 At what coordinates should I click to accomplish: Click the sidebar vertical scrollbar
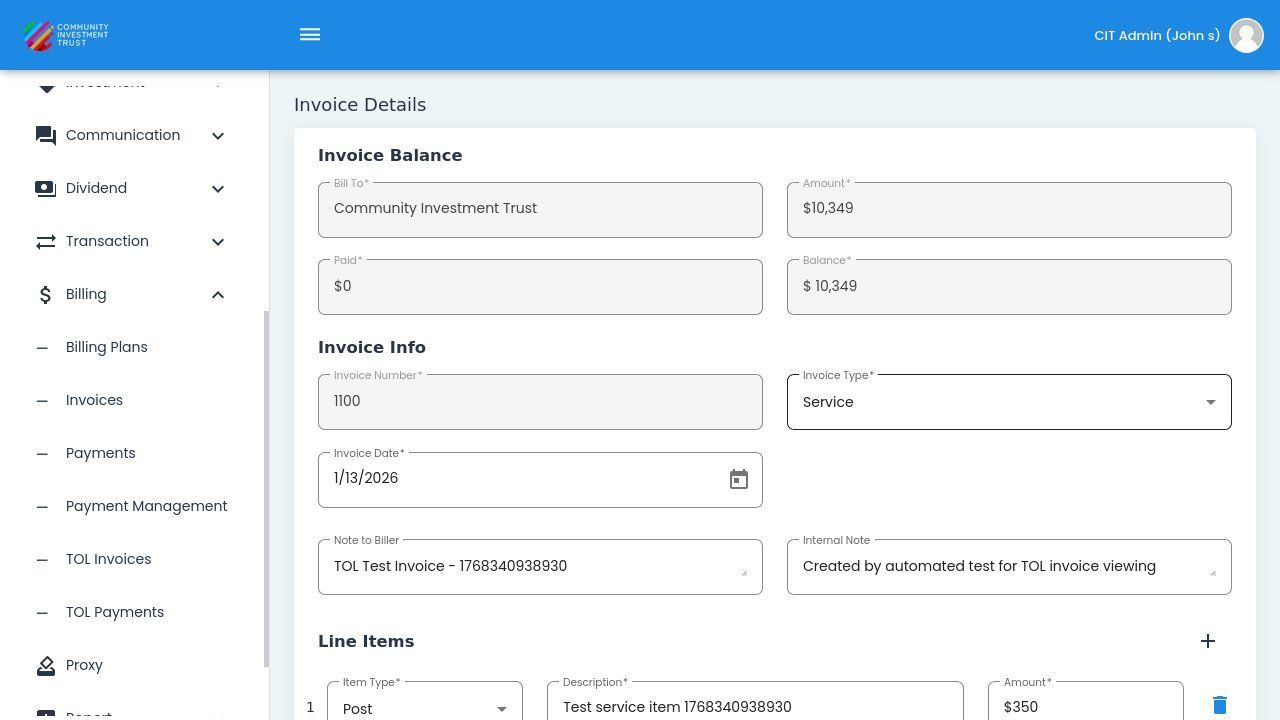coord(266,488)
